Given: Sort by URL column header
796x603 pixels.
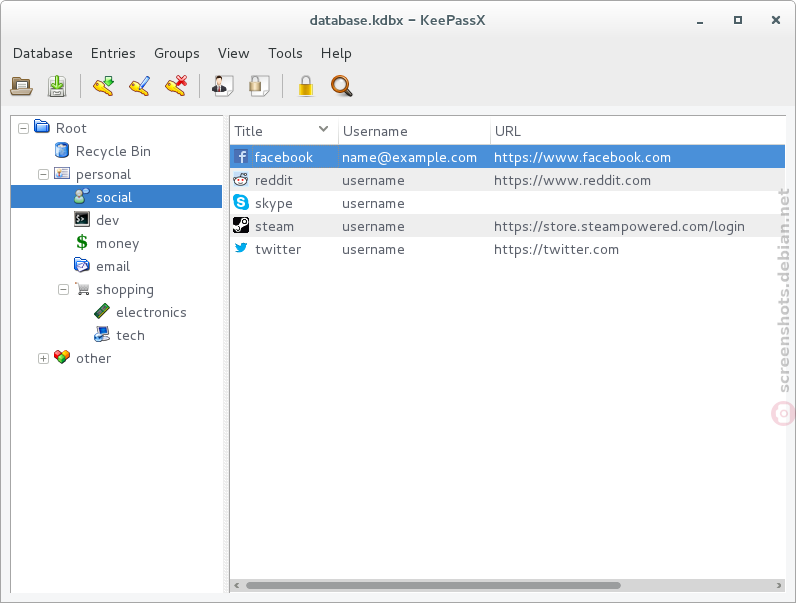Looking at the screenshot, I should point(638,131).
